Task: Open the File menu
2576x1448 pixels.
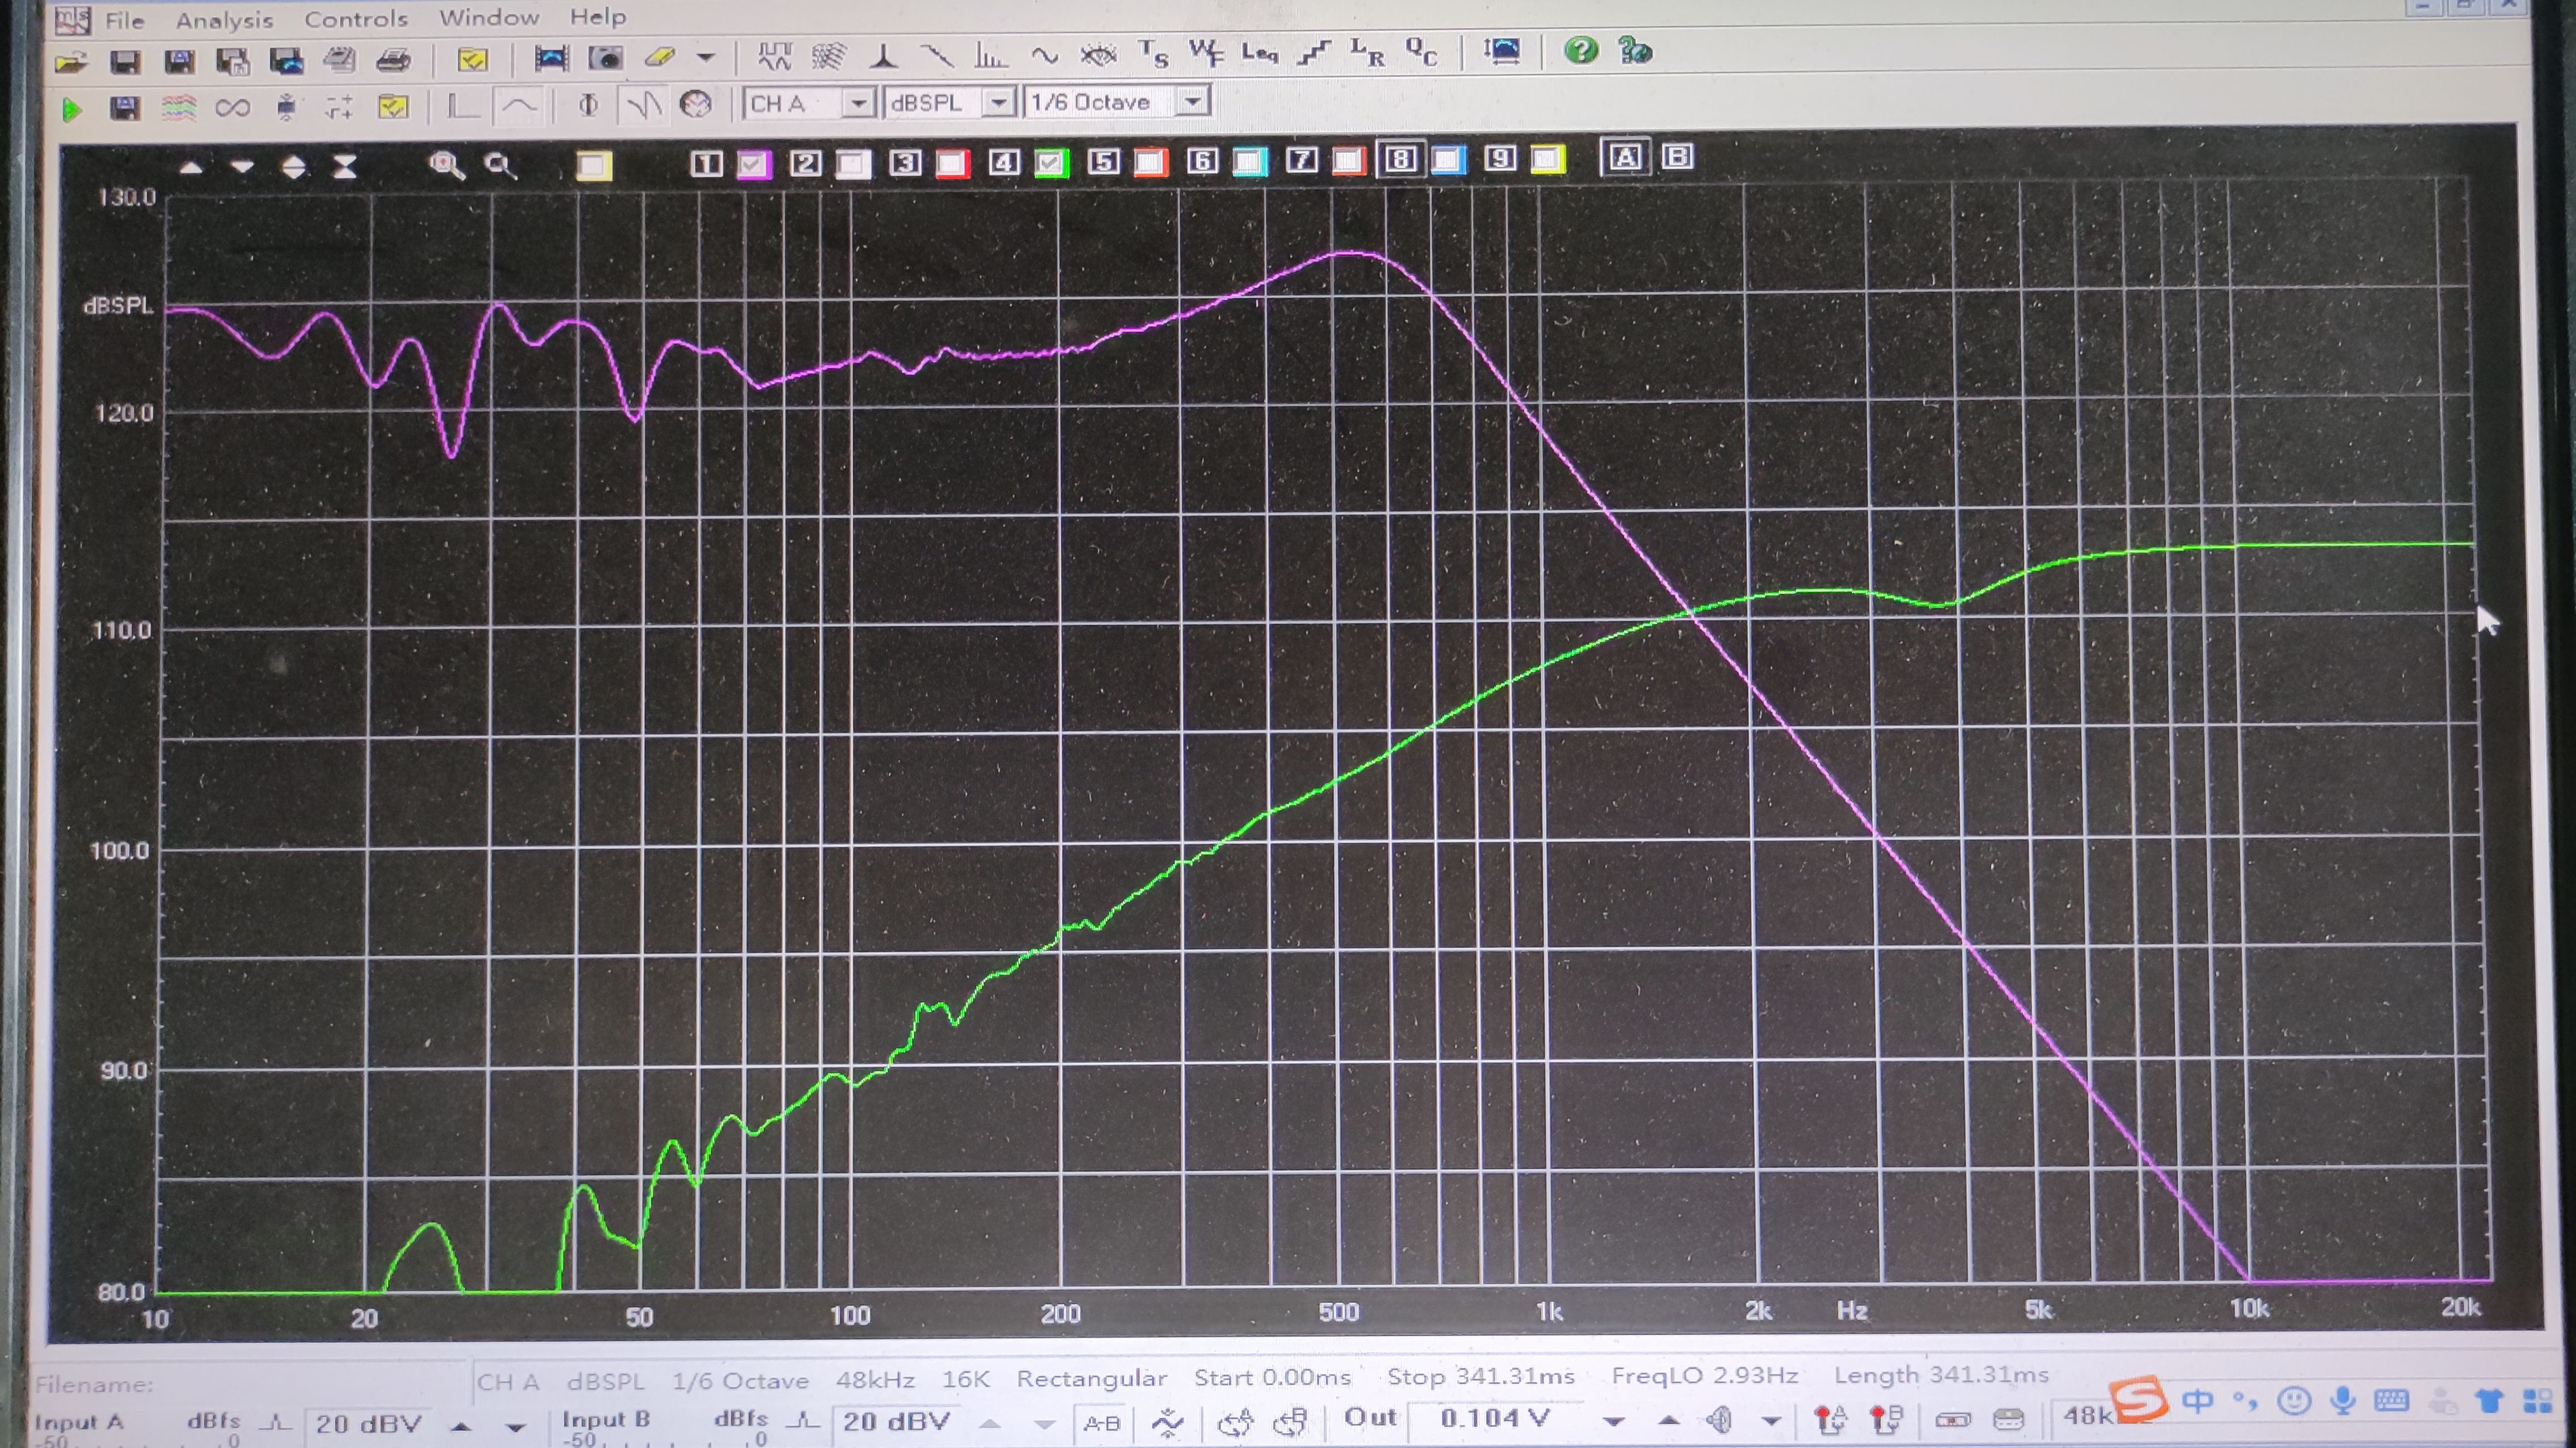Action: click(x=124, y=20)
